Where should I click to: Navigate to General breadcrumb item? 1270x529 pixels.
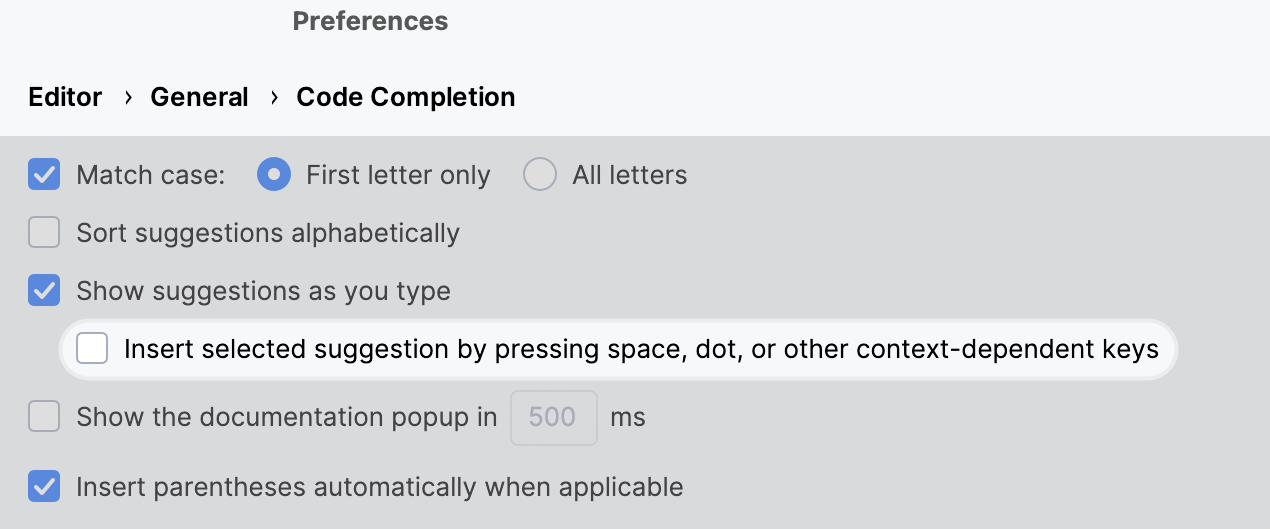(199, 97)
